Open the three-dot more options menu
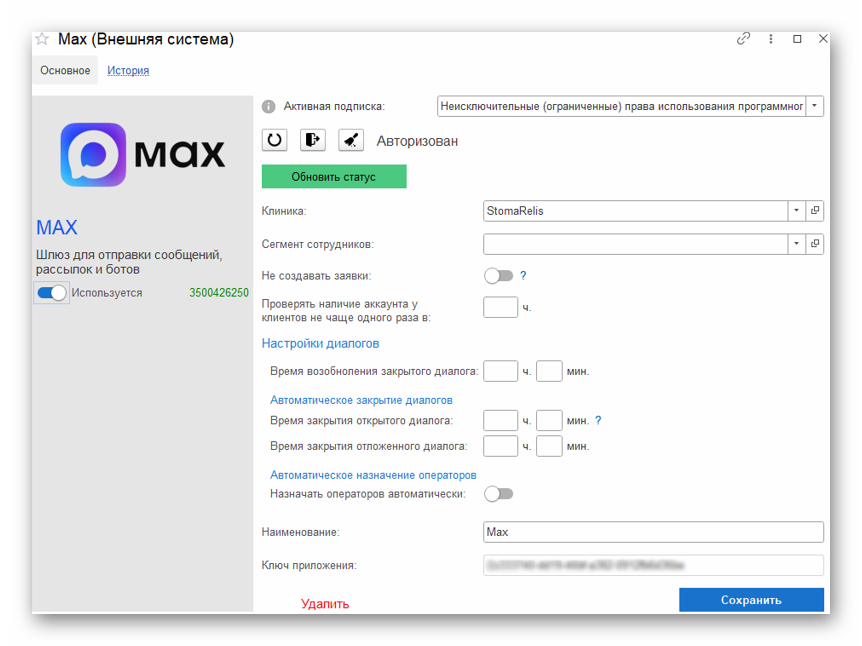 point(770,39)
